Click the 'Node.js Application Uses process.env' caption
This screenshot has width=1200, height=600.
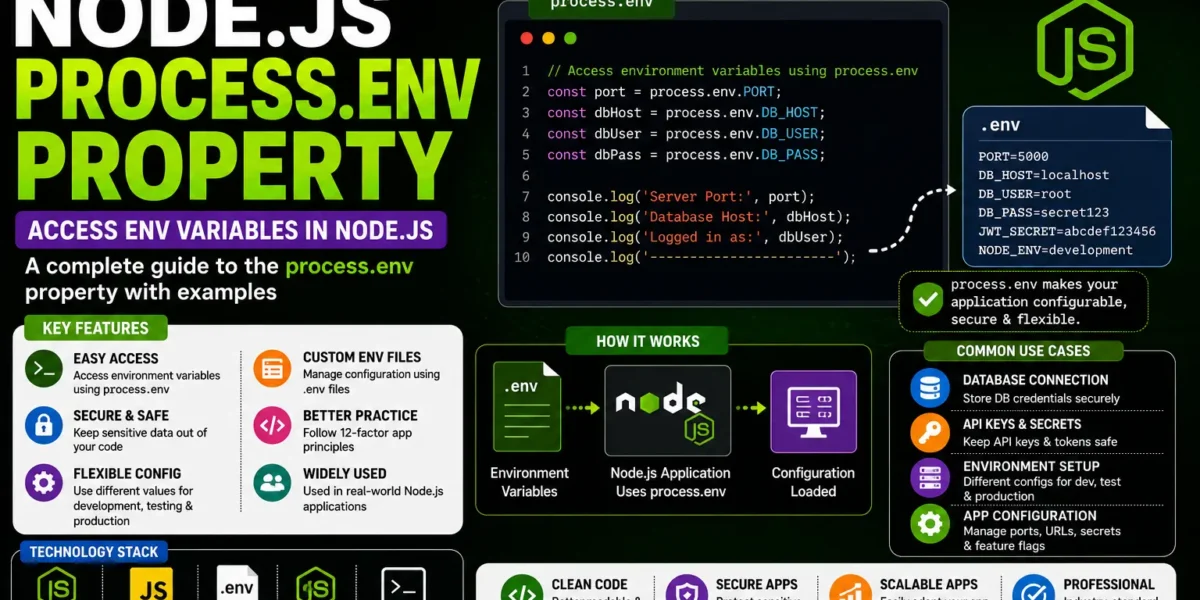coord(670,482)
